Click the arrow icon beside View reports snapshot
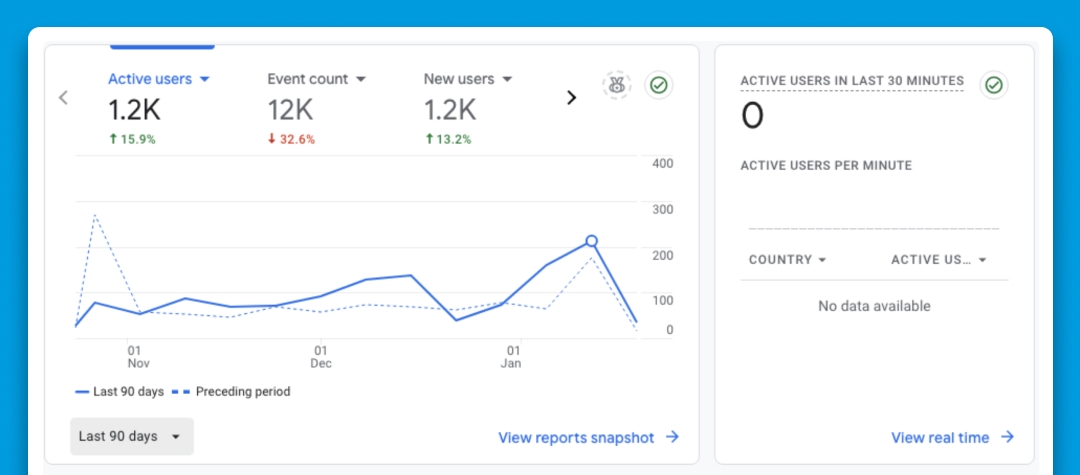1080x475 pixels. [x=673, y=437]
